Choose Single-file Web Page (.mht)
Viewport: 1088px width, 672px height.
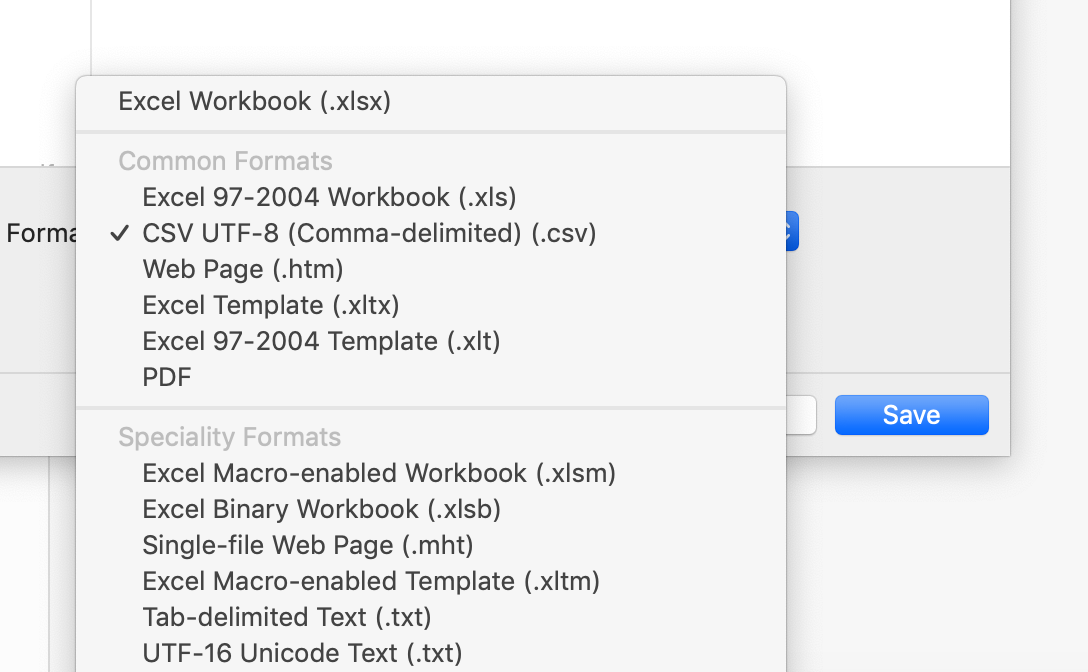click(308, 545)
